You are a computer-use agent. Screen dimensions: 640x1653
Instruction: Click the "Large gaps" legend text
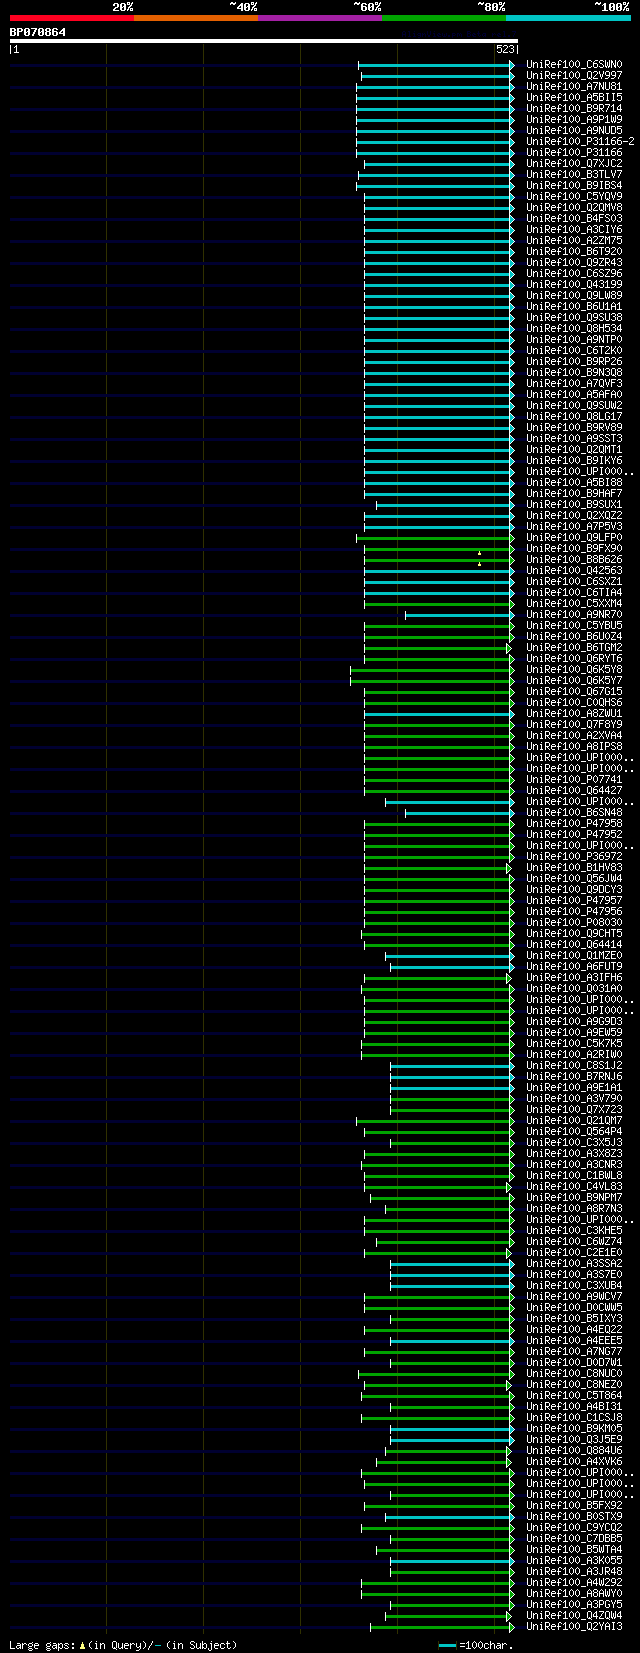click(x=123, y=1645)
